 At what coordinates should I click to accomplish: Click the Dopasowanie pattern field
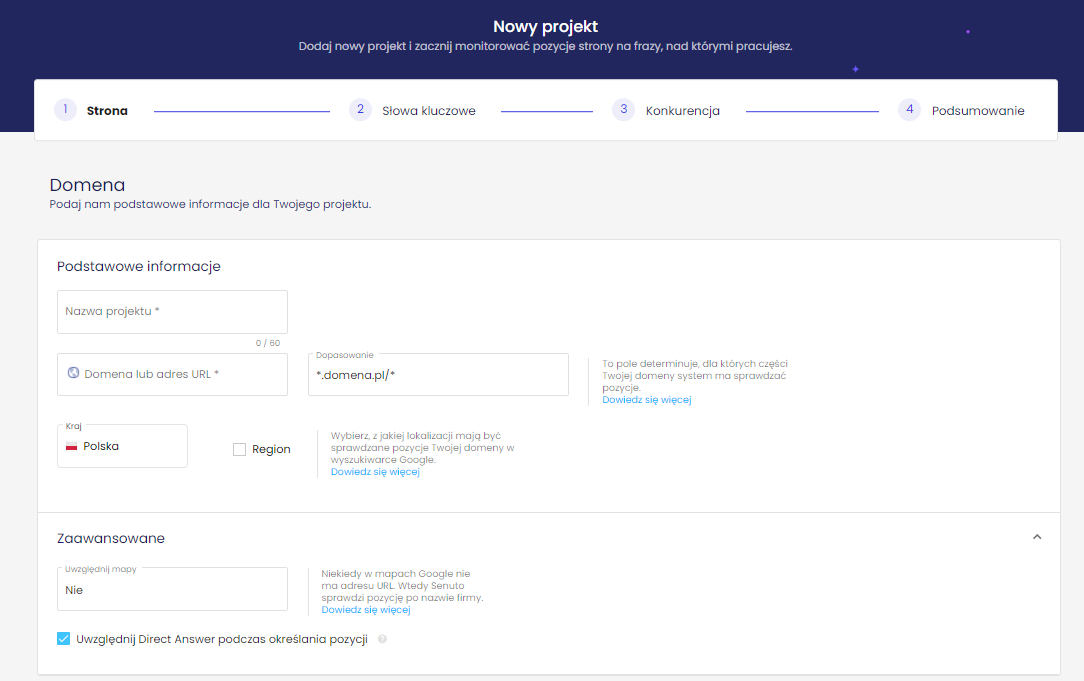[438, 375]
